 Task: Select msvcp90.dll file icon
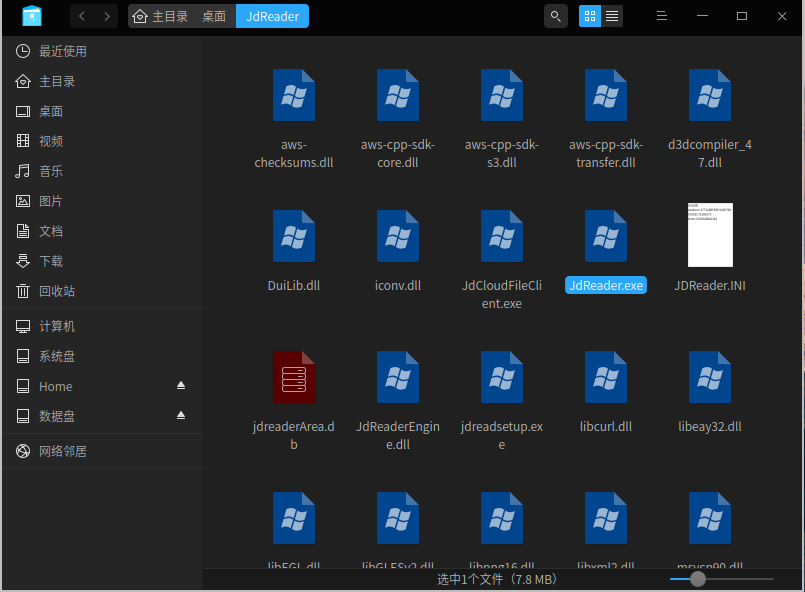point(710,518)
